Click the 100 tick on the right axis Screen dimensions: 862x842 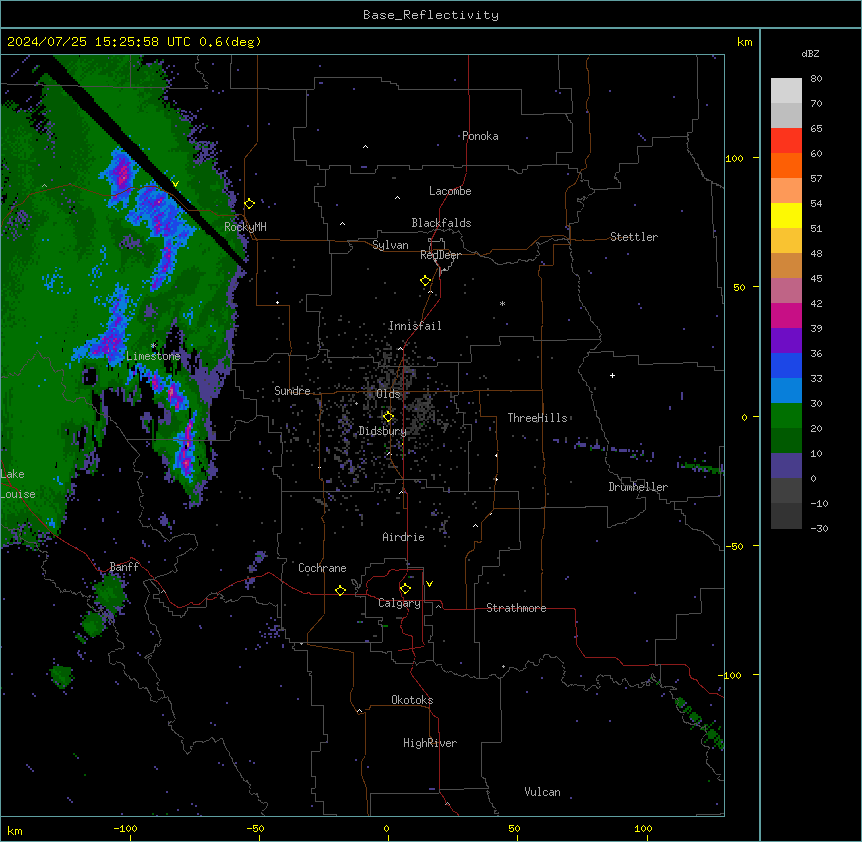point(734,158)
